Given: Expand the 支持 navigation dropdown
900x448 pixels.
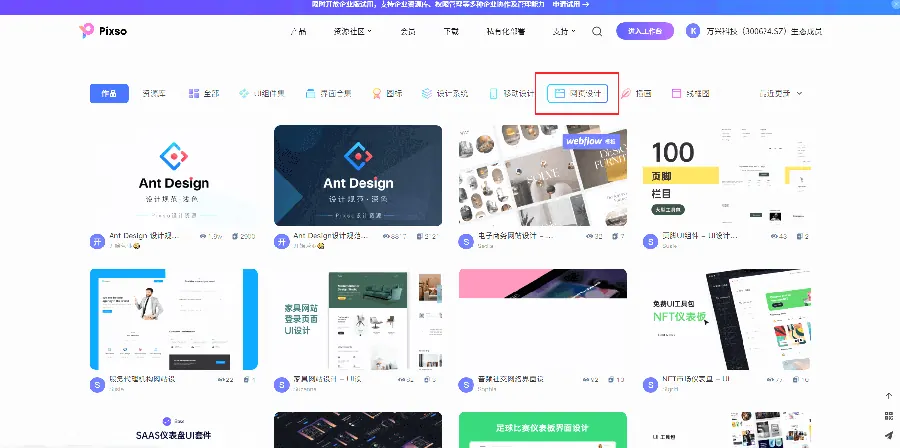Looking at the screenshot, I should point(564,32).
